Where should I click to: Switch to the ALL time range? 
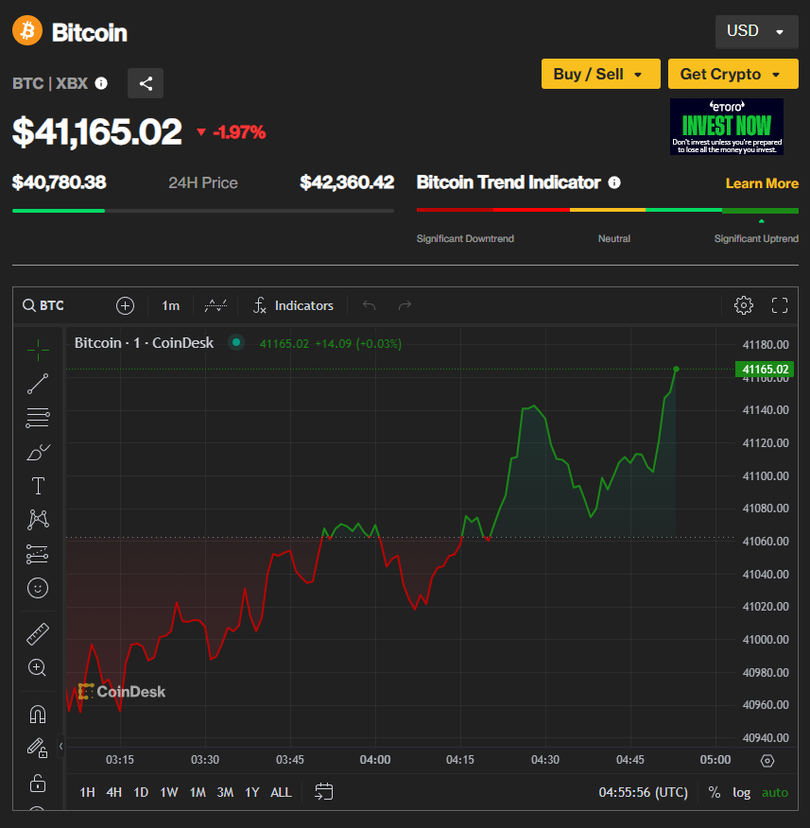[281, 792]
